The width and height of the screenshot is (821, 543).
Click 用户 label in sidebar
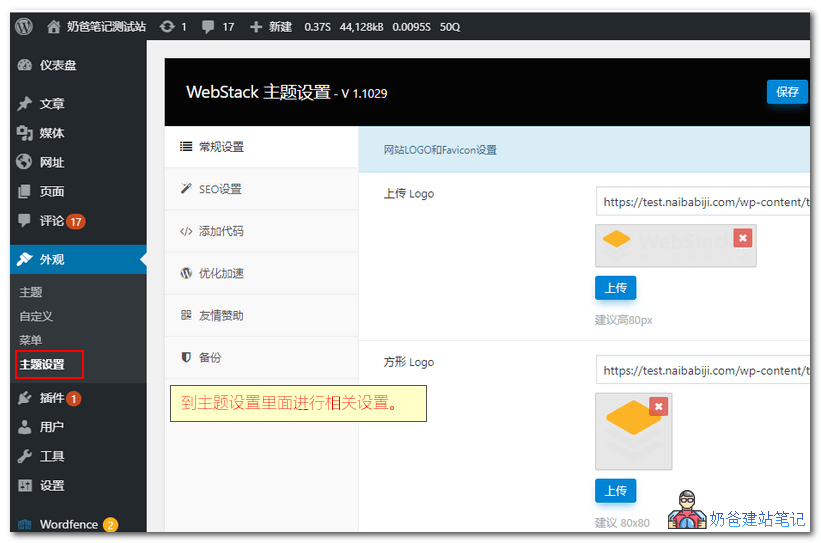pos(52,427)
